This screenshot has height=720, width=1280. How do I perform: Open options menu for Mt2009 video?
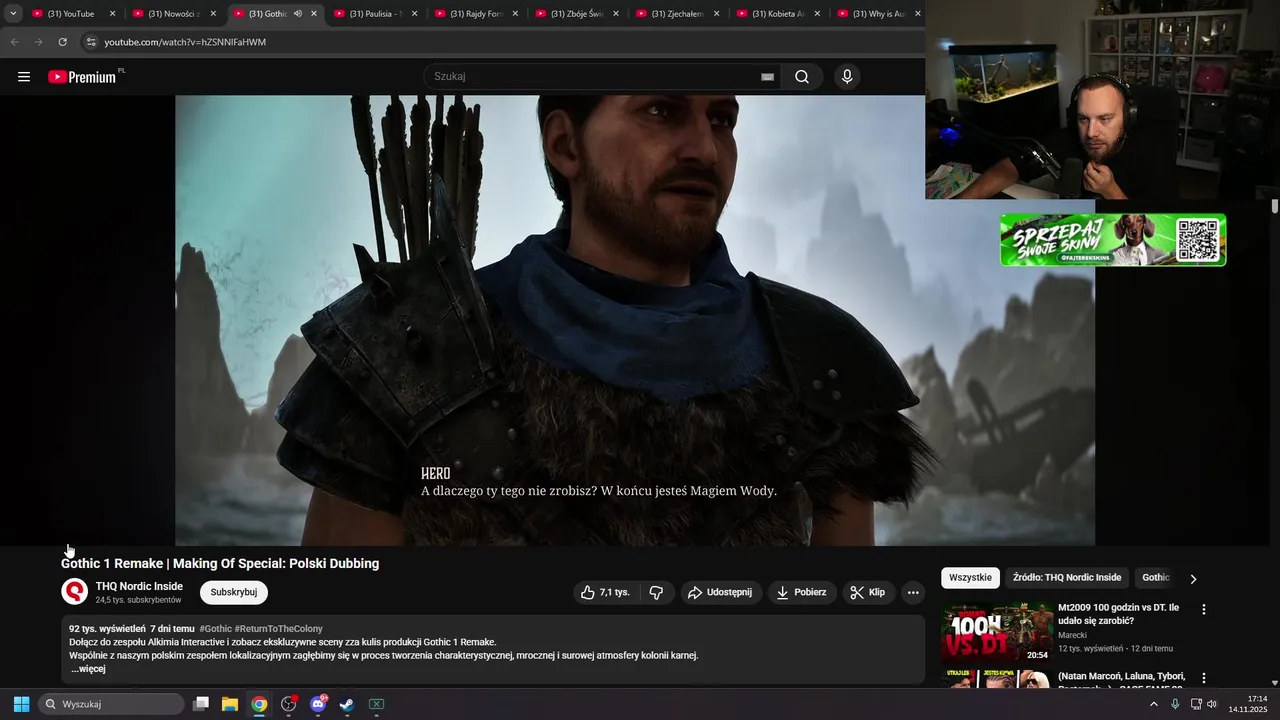pyautogui.click(x=1204, y=609)
